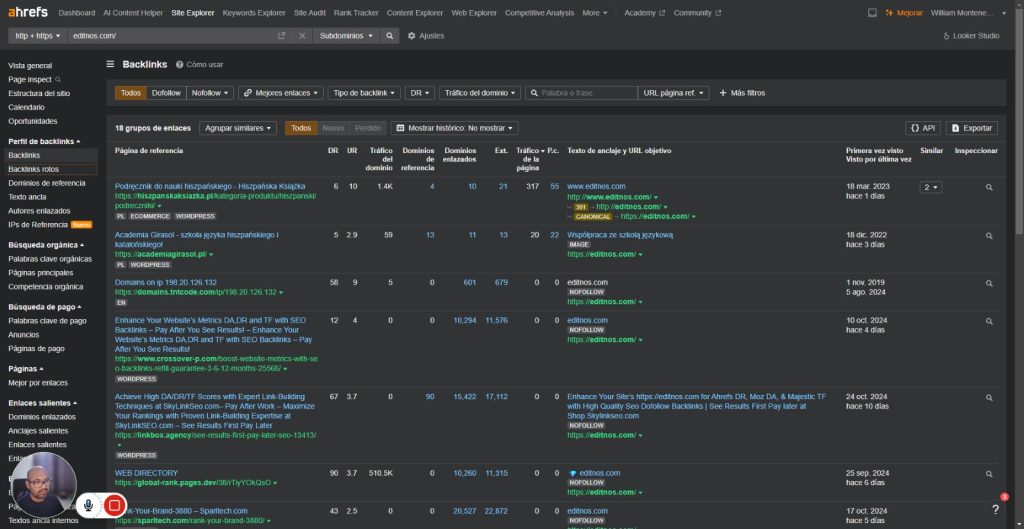Collapse the Búsqueda orgánica section

click(x=46, y=245)
